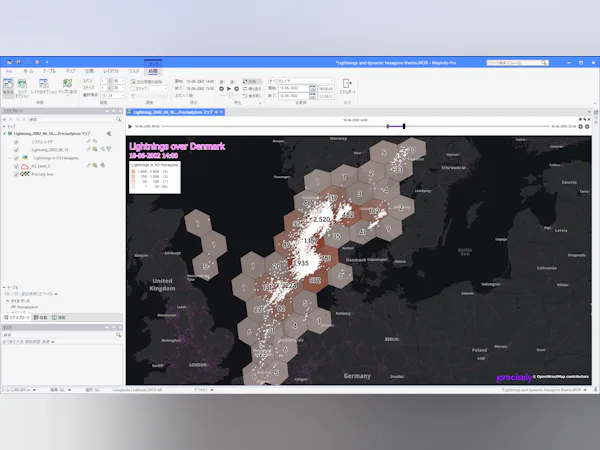Open span unit dropdown in ribbon

point(119,81)
